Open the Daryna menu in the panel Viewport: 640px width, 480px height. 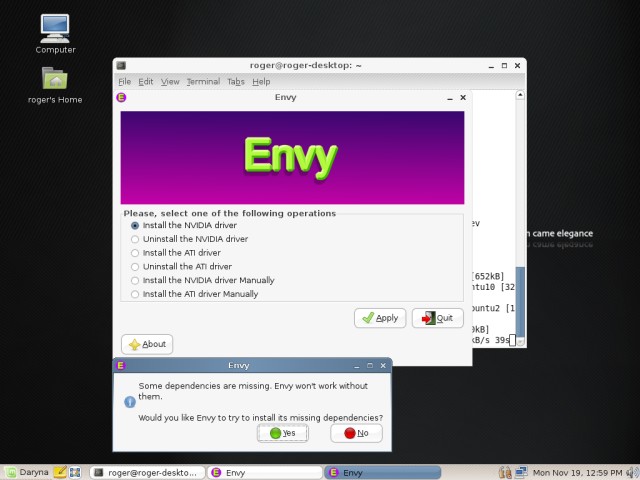point(27,473)
